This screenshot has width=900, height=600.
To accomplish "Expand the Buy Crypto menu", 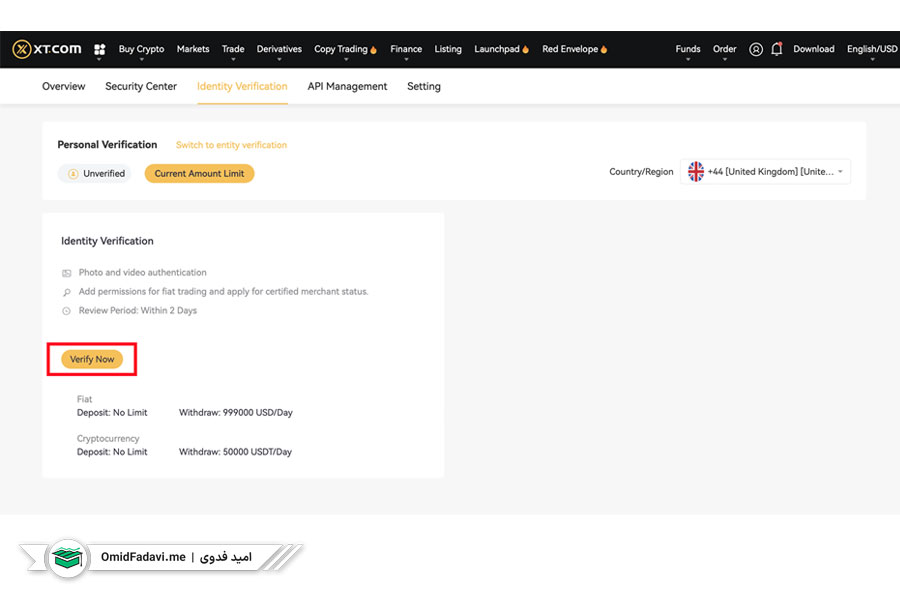I will 141,49.
